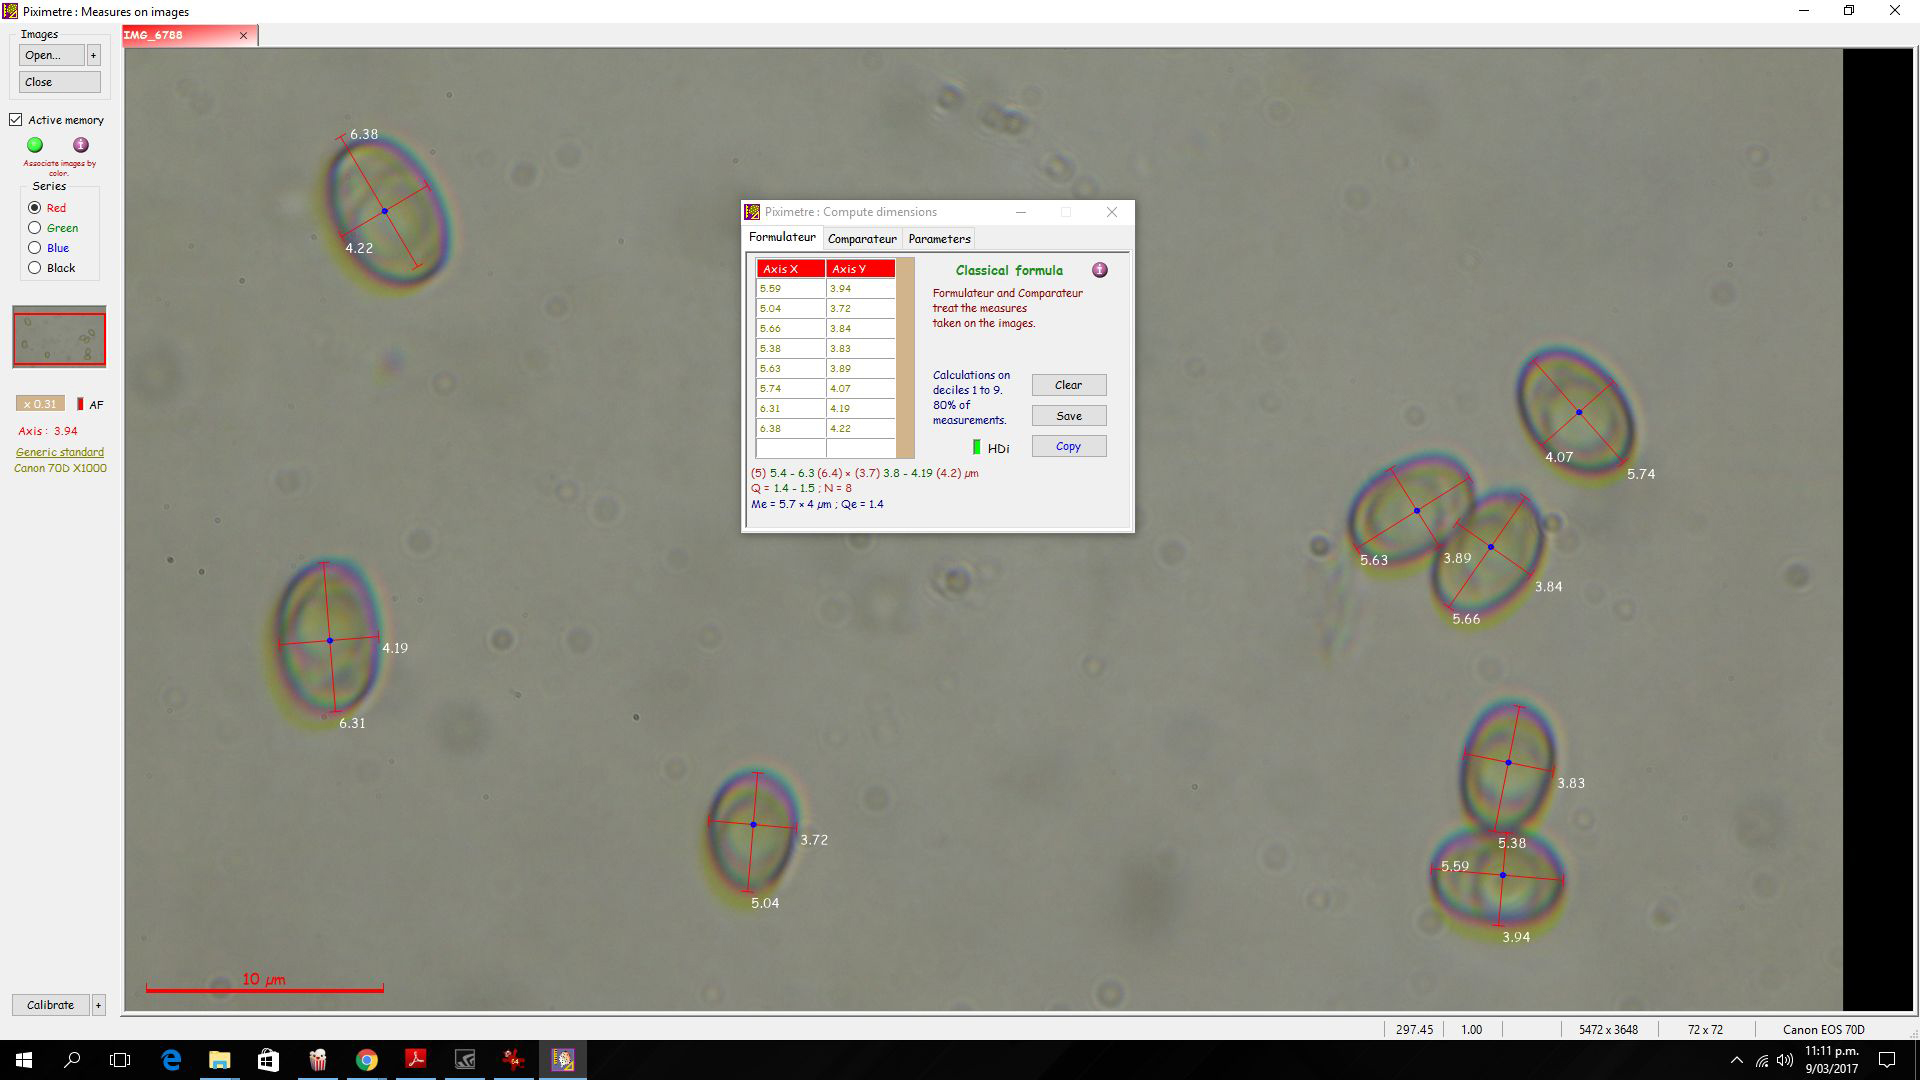Select the Green series radio button
Viewport: 1920px width, 1080px height.
pos(35,228)
